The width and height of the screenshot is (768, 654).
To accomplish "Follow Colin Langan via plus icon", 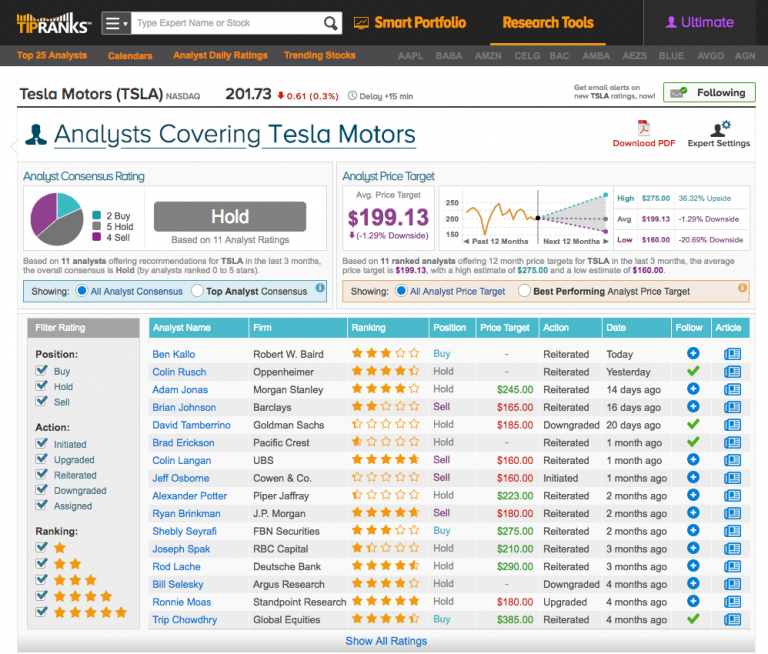I will pos(693,460).
